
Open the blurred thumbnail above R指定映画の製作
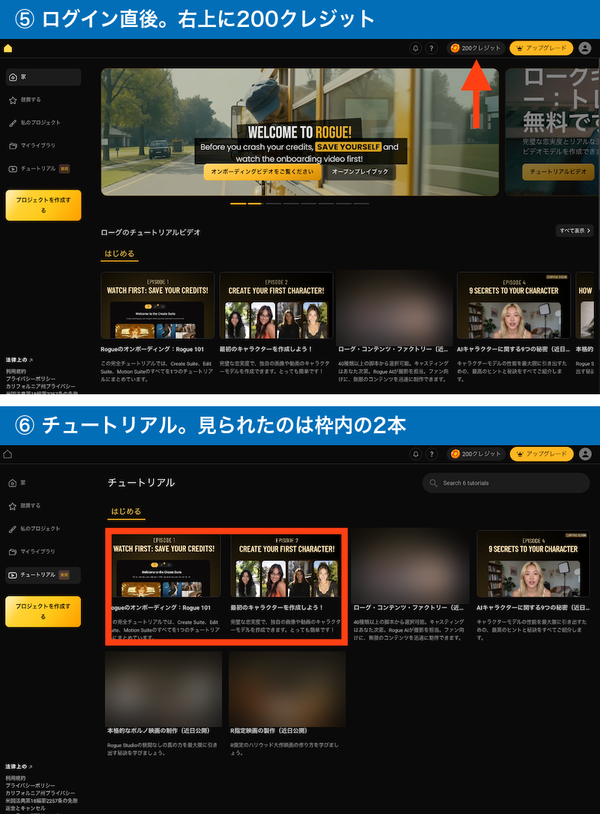point(287,689)
